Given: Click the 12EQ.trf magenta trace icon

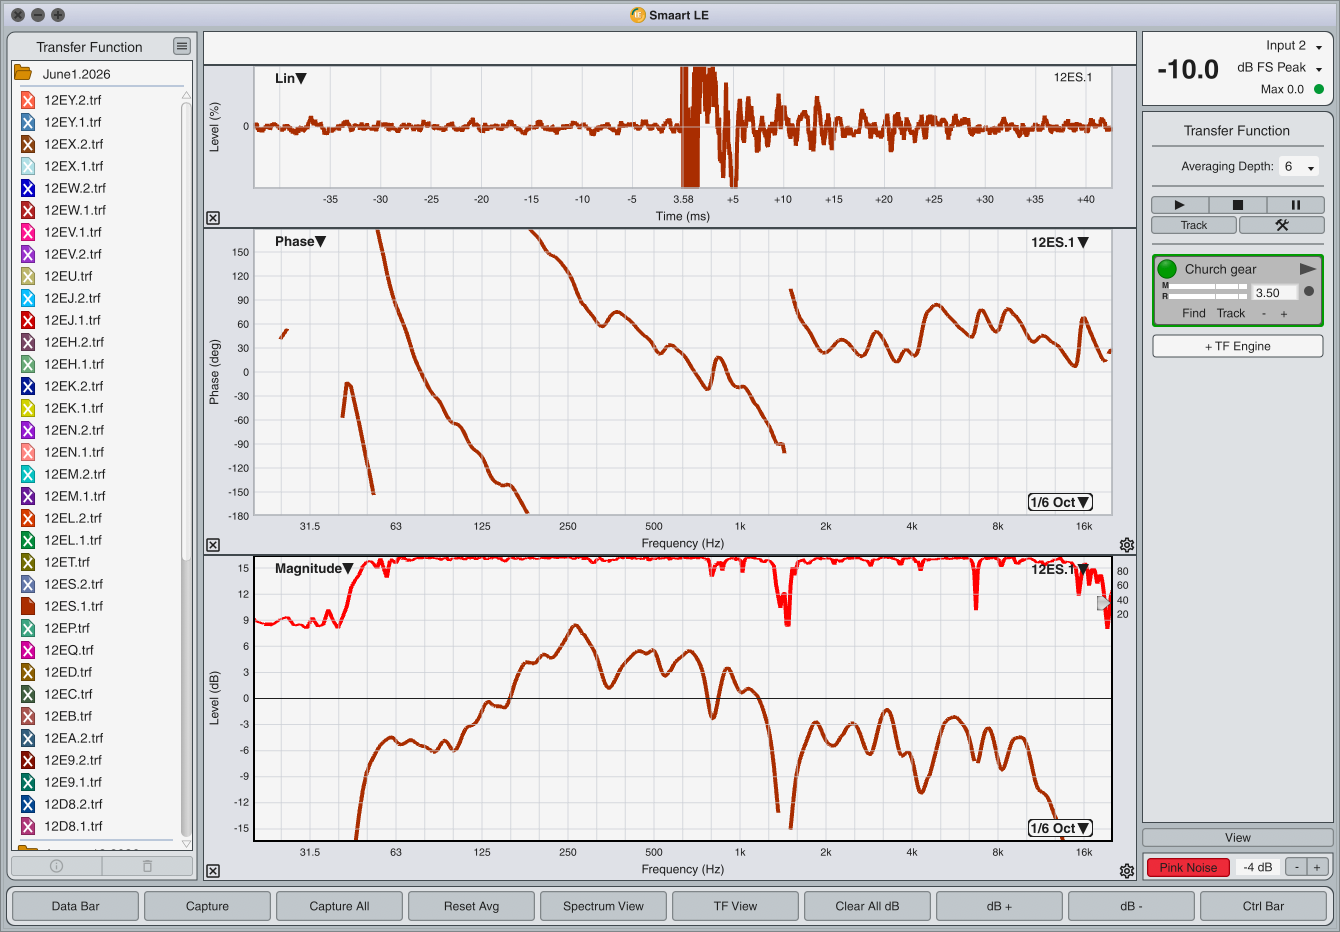Looking at the screenshot, I should pos(28,650).
